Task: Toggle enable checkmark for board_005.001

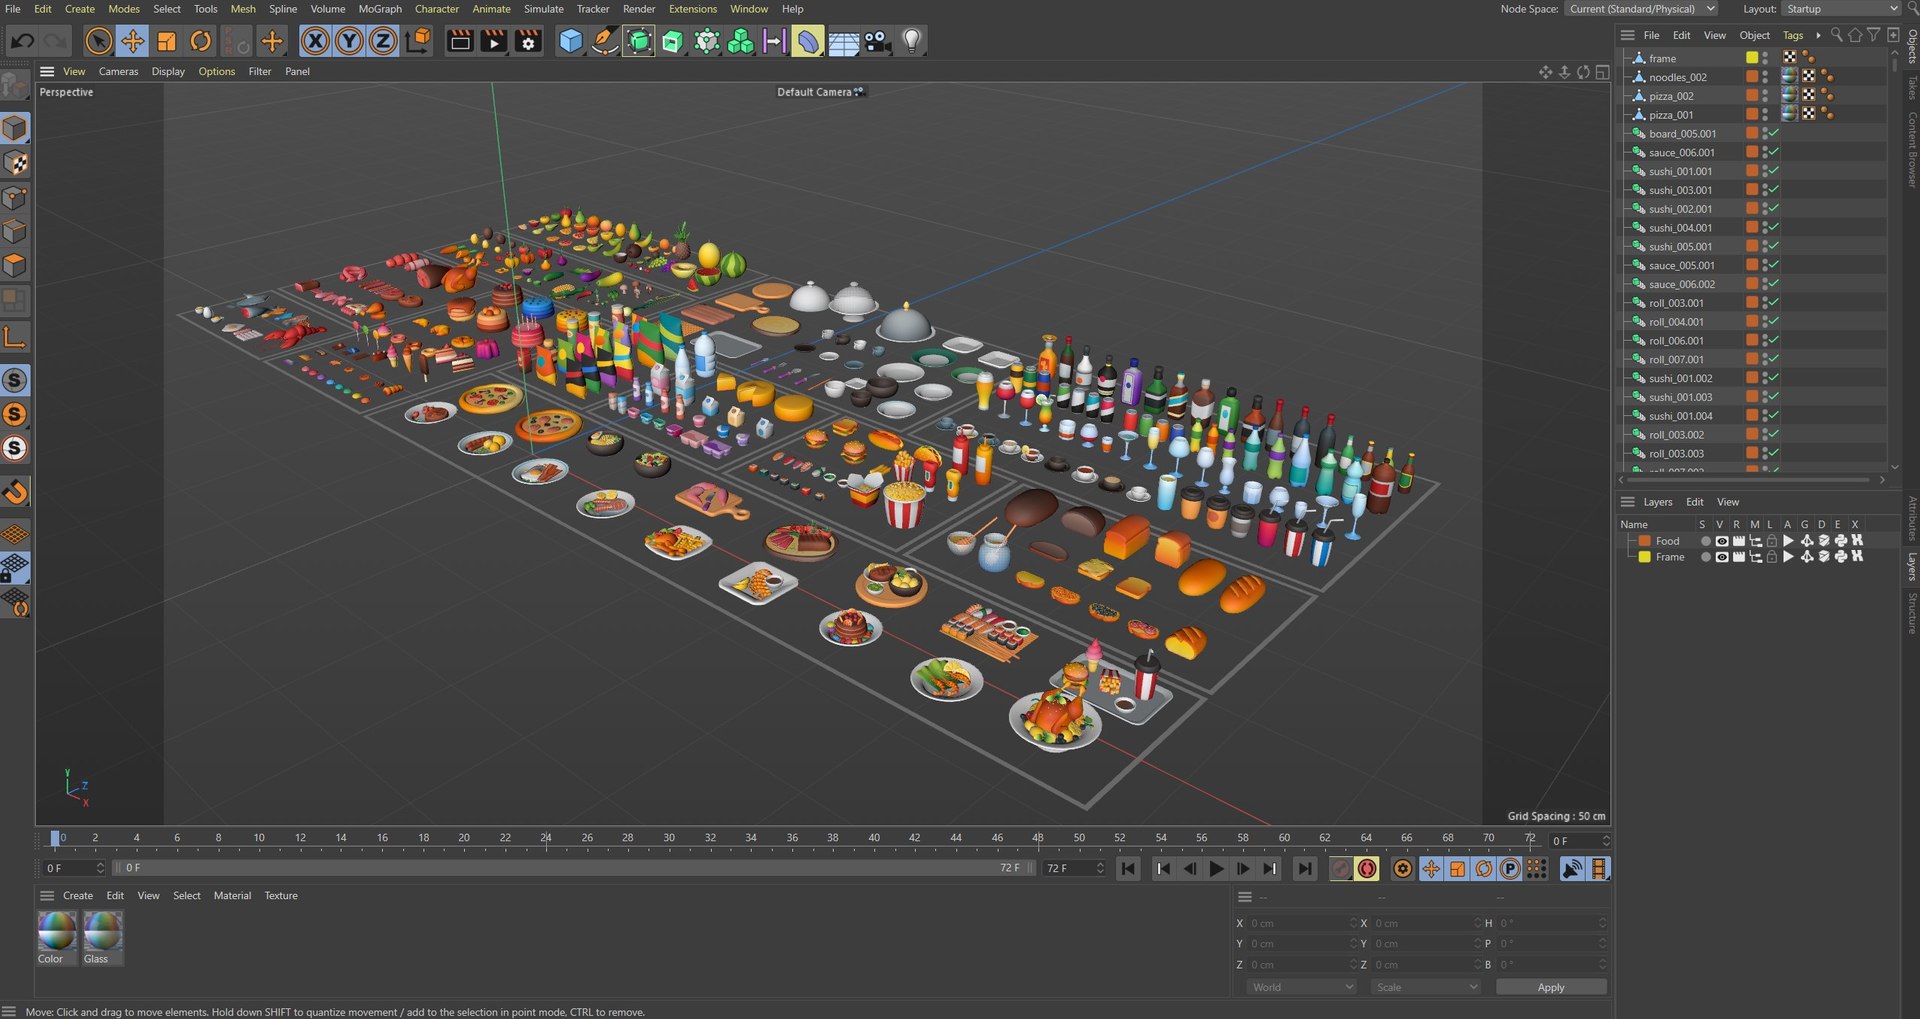Action: (x=1773, y=134)
